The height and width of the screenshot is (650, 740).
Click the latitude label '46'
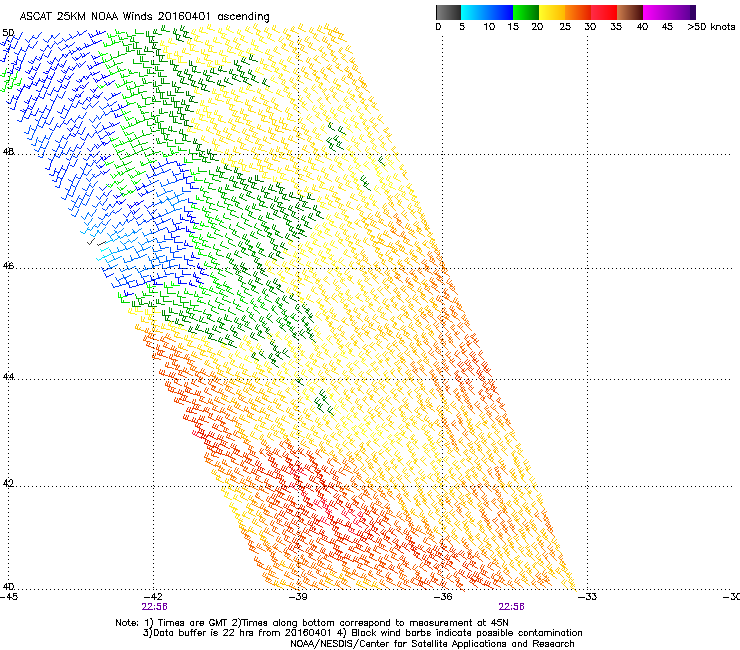click(8, 266)
